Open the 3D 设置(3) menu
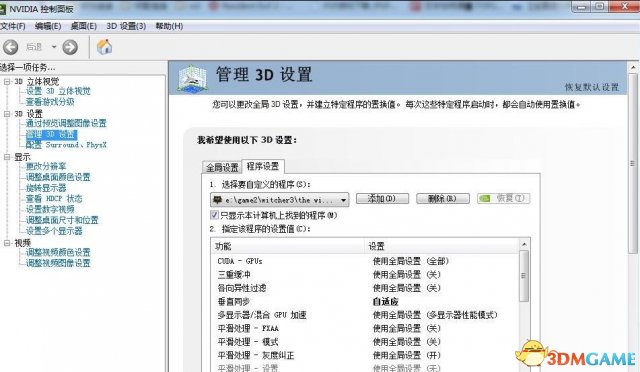This screenshot has width=640, height=372. [x=126, y=26]
